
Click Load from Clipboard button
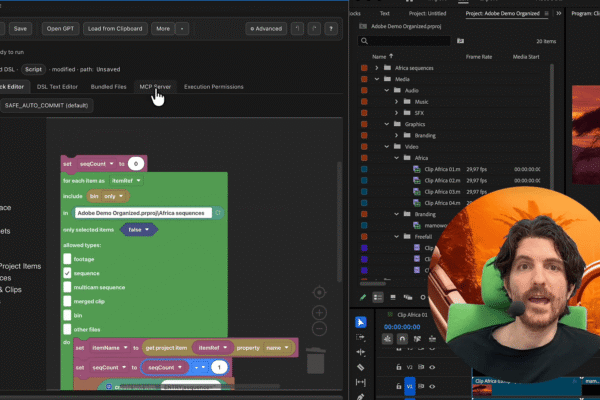pyautogui.click(x=115, y=29)
